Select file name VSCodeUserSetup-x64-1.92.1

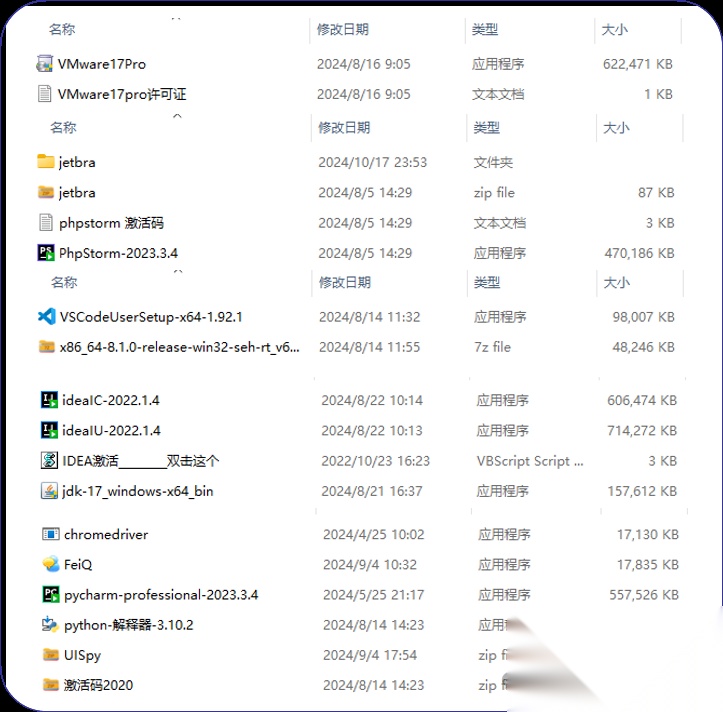pyautogui.click(x=151, y=317)
